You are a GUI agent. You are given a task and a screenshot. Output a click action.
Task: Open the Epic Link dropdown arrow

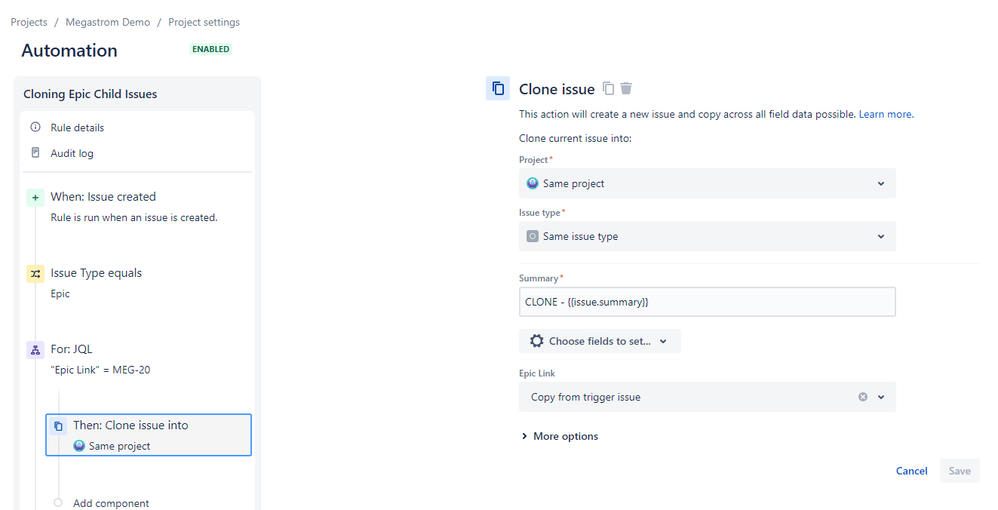(x=881, y=397)
